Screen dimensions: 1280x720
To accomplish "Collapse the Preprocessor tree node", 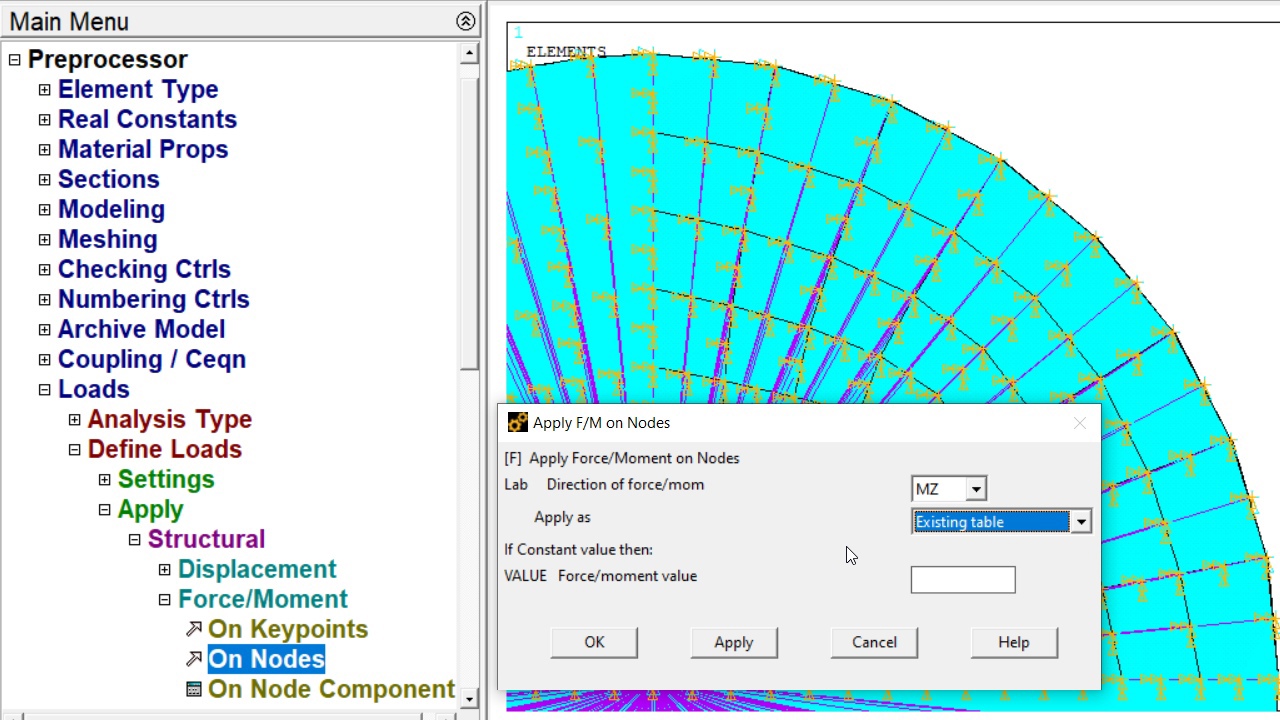I will [x=15, y=60].
